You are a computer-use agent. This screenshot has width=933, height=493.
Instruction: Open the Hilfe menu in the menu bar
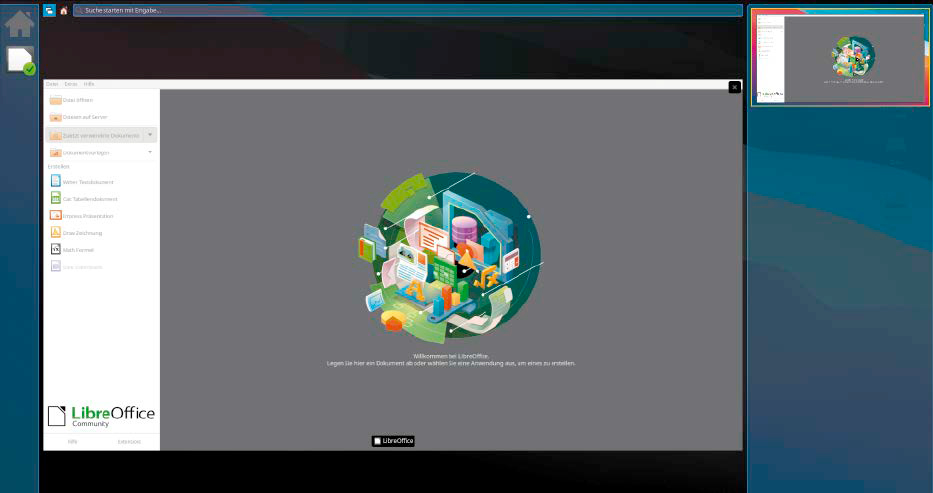pos(89,84)
